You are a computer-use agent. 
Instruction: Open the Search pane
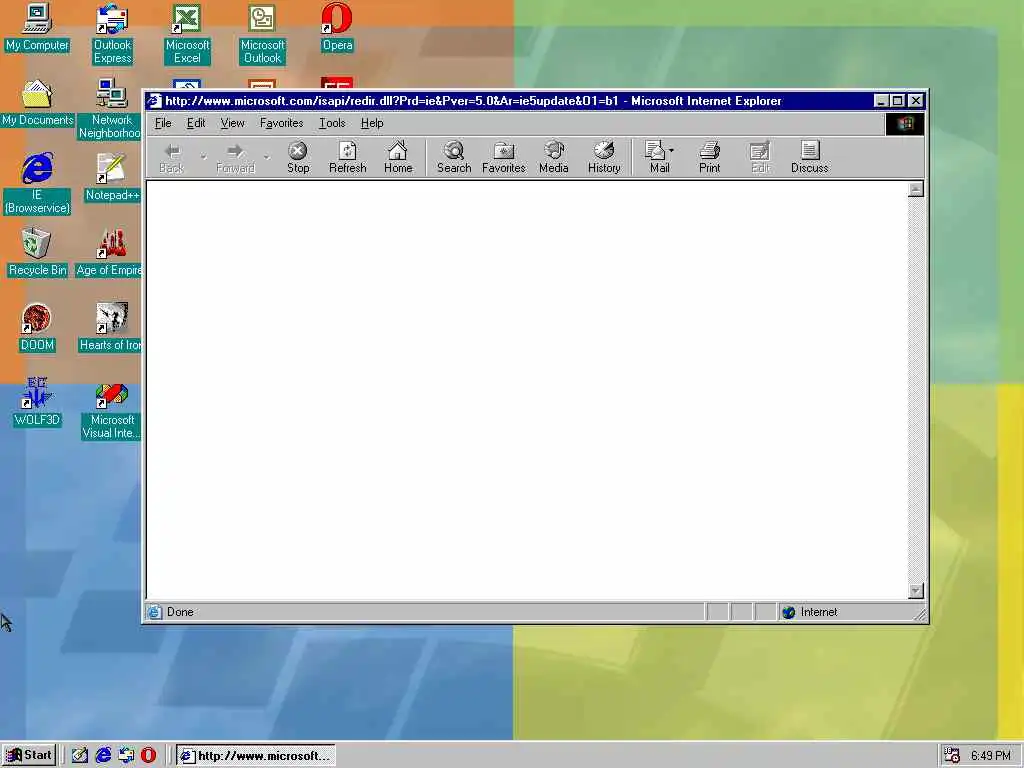click(x=454, y=157)
